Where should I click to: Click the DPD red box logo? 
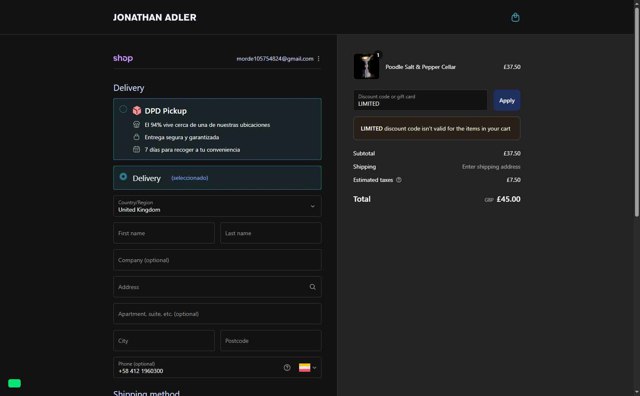click(x=137, y=111)
